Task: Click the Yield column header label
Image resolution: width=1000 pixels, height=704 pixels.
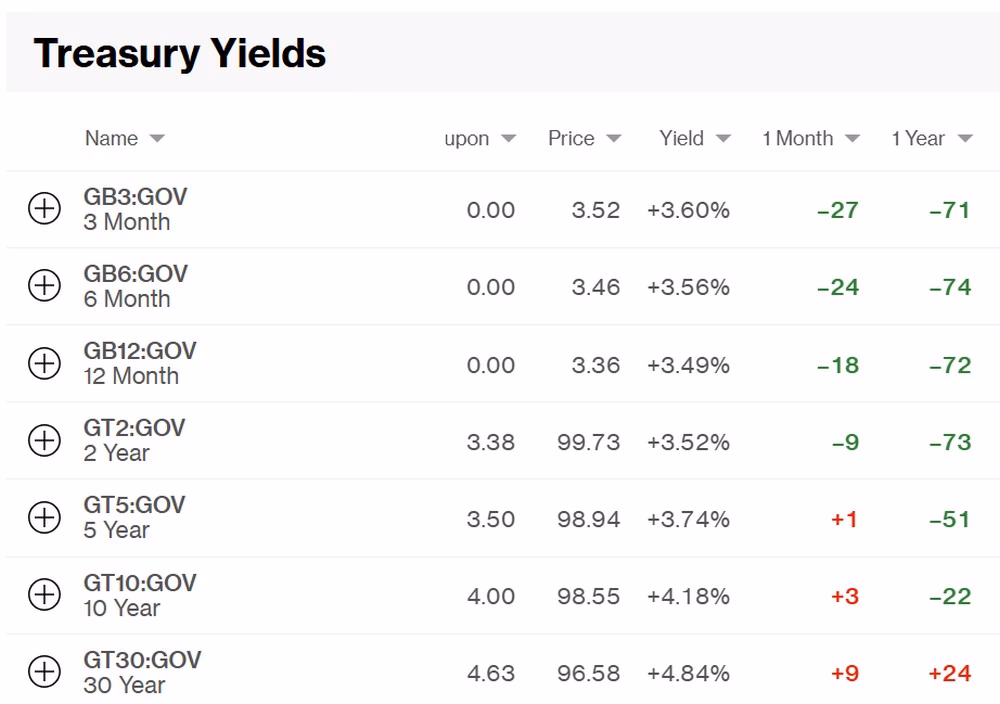Action: [681, 139]
